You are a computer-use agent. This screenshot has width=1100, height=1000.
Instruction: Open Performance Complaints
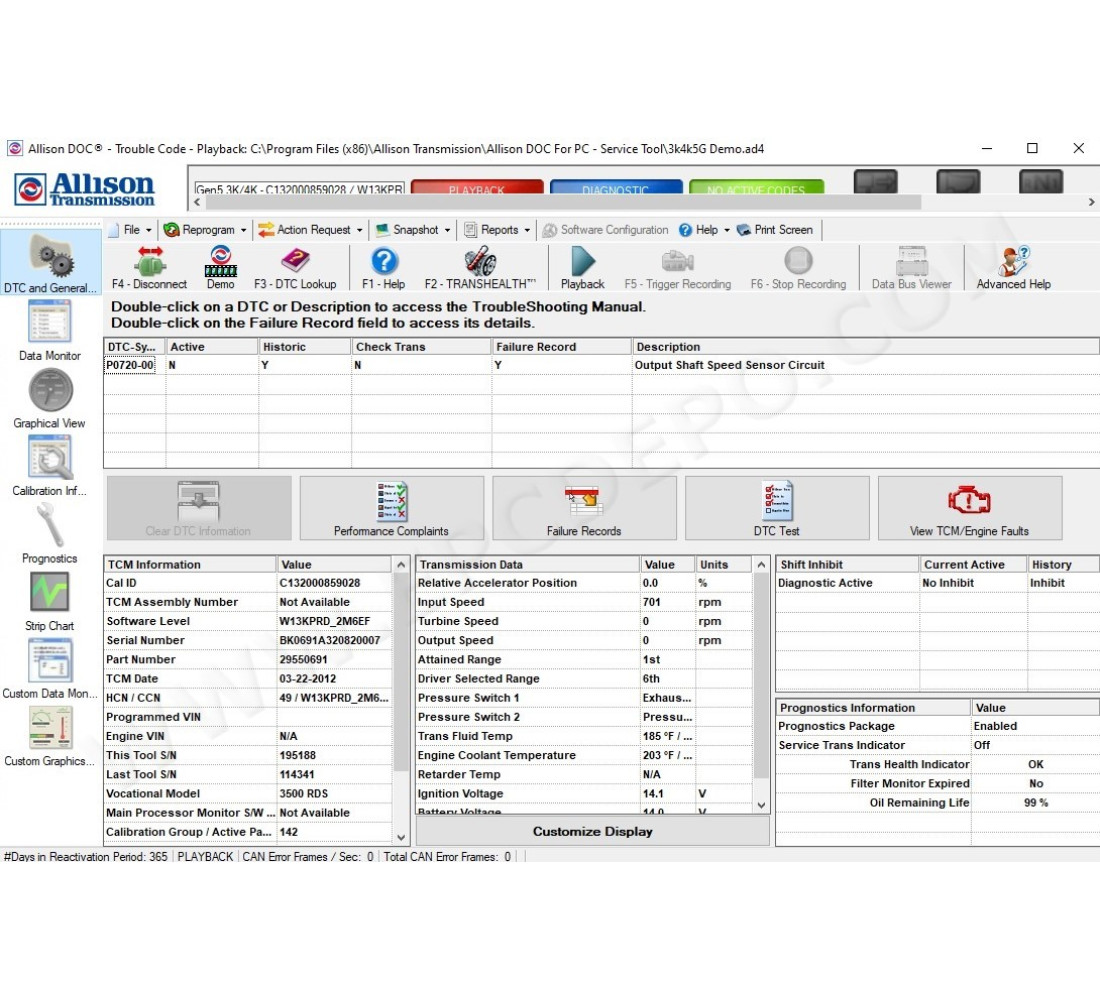pos(391,508)
